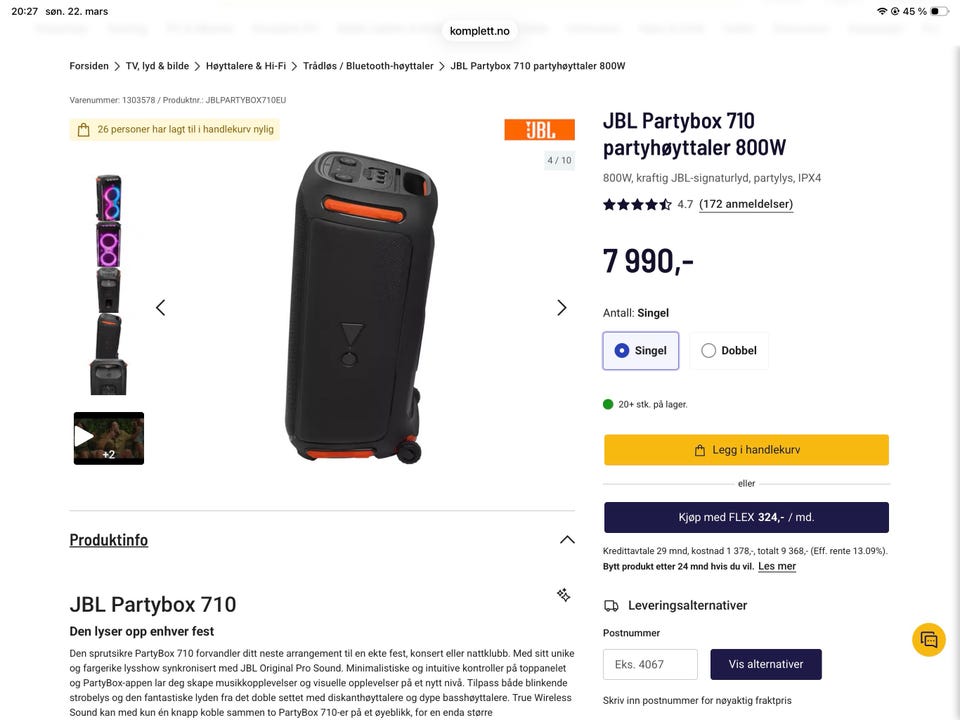Open the Produktinfo heading link
This screenshot has width=960, height=720.
pos(109,540)
